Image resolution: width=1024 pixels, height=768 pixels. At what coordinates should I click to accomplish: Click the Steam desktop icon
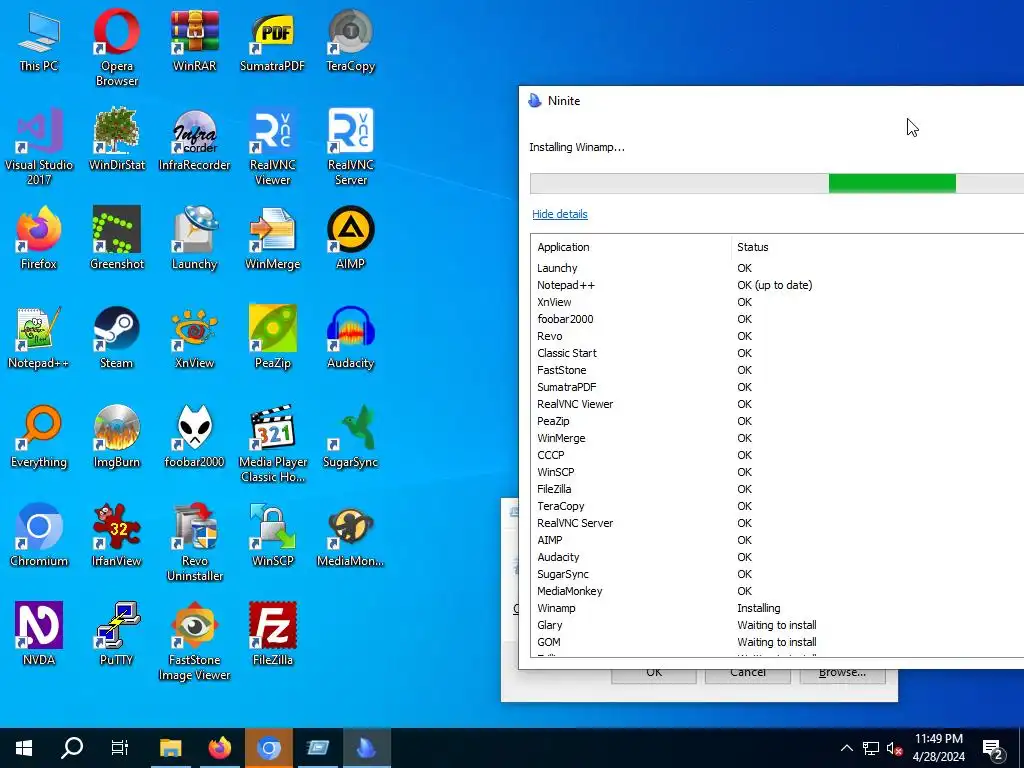[x=116, y=337]
